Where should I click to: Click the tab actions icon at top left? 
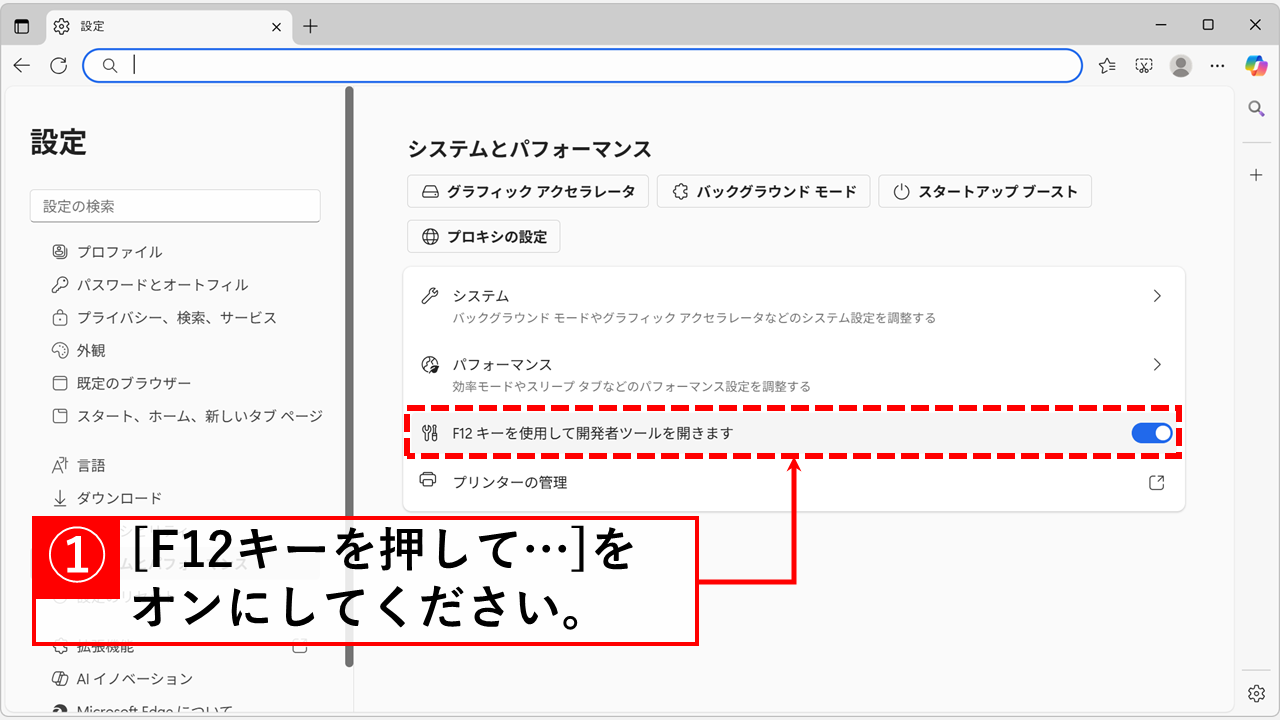21,26
